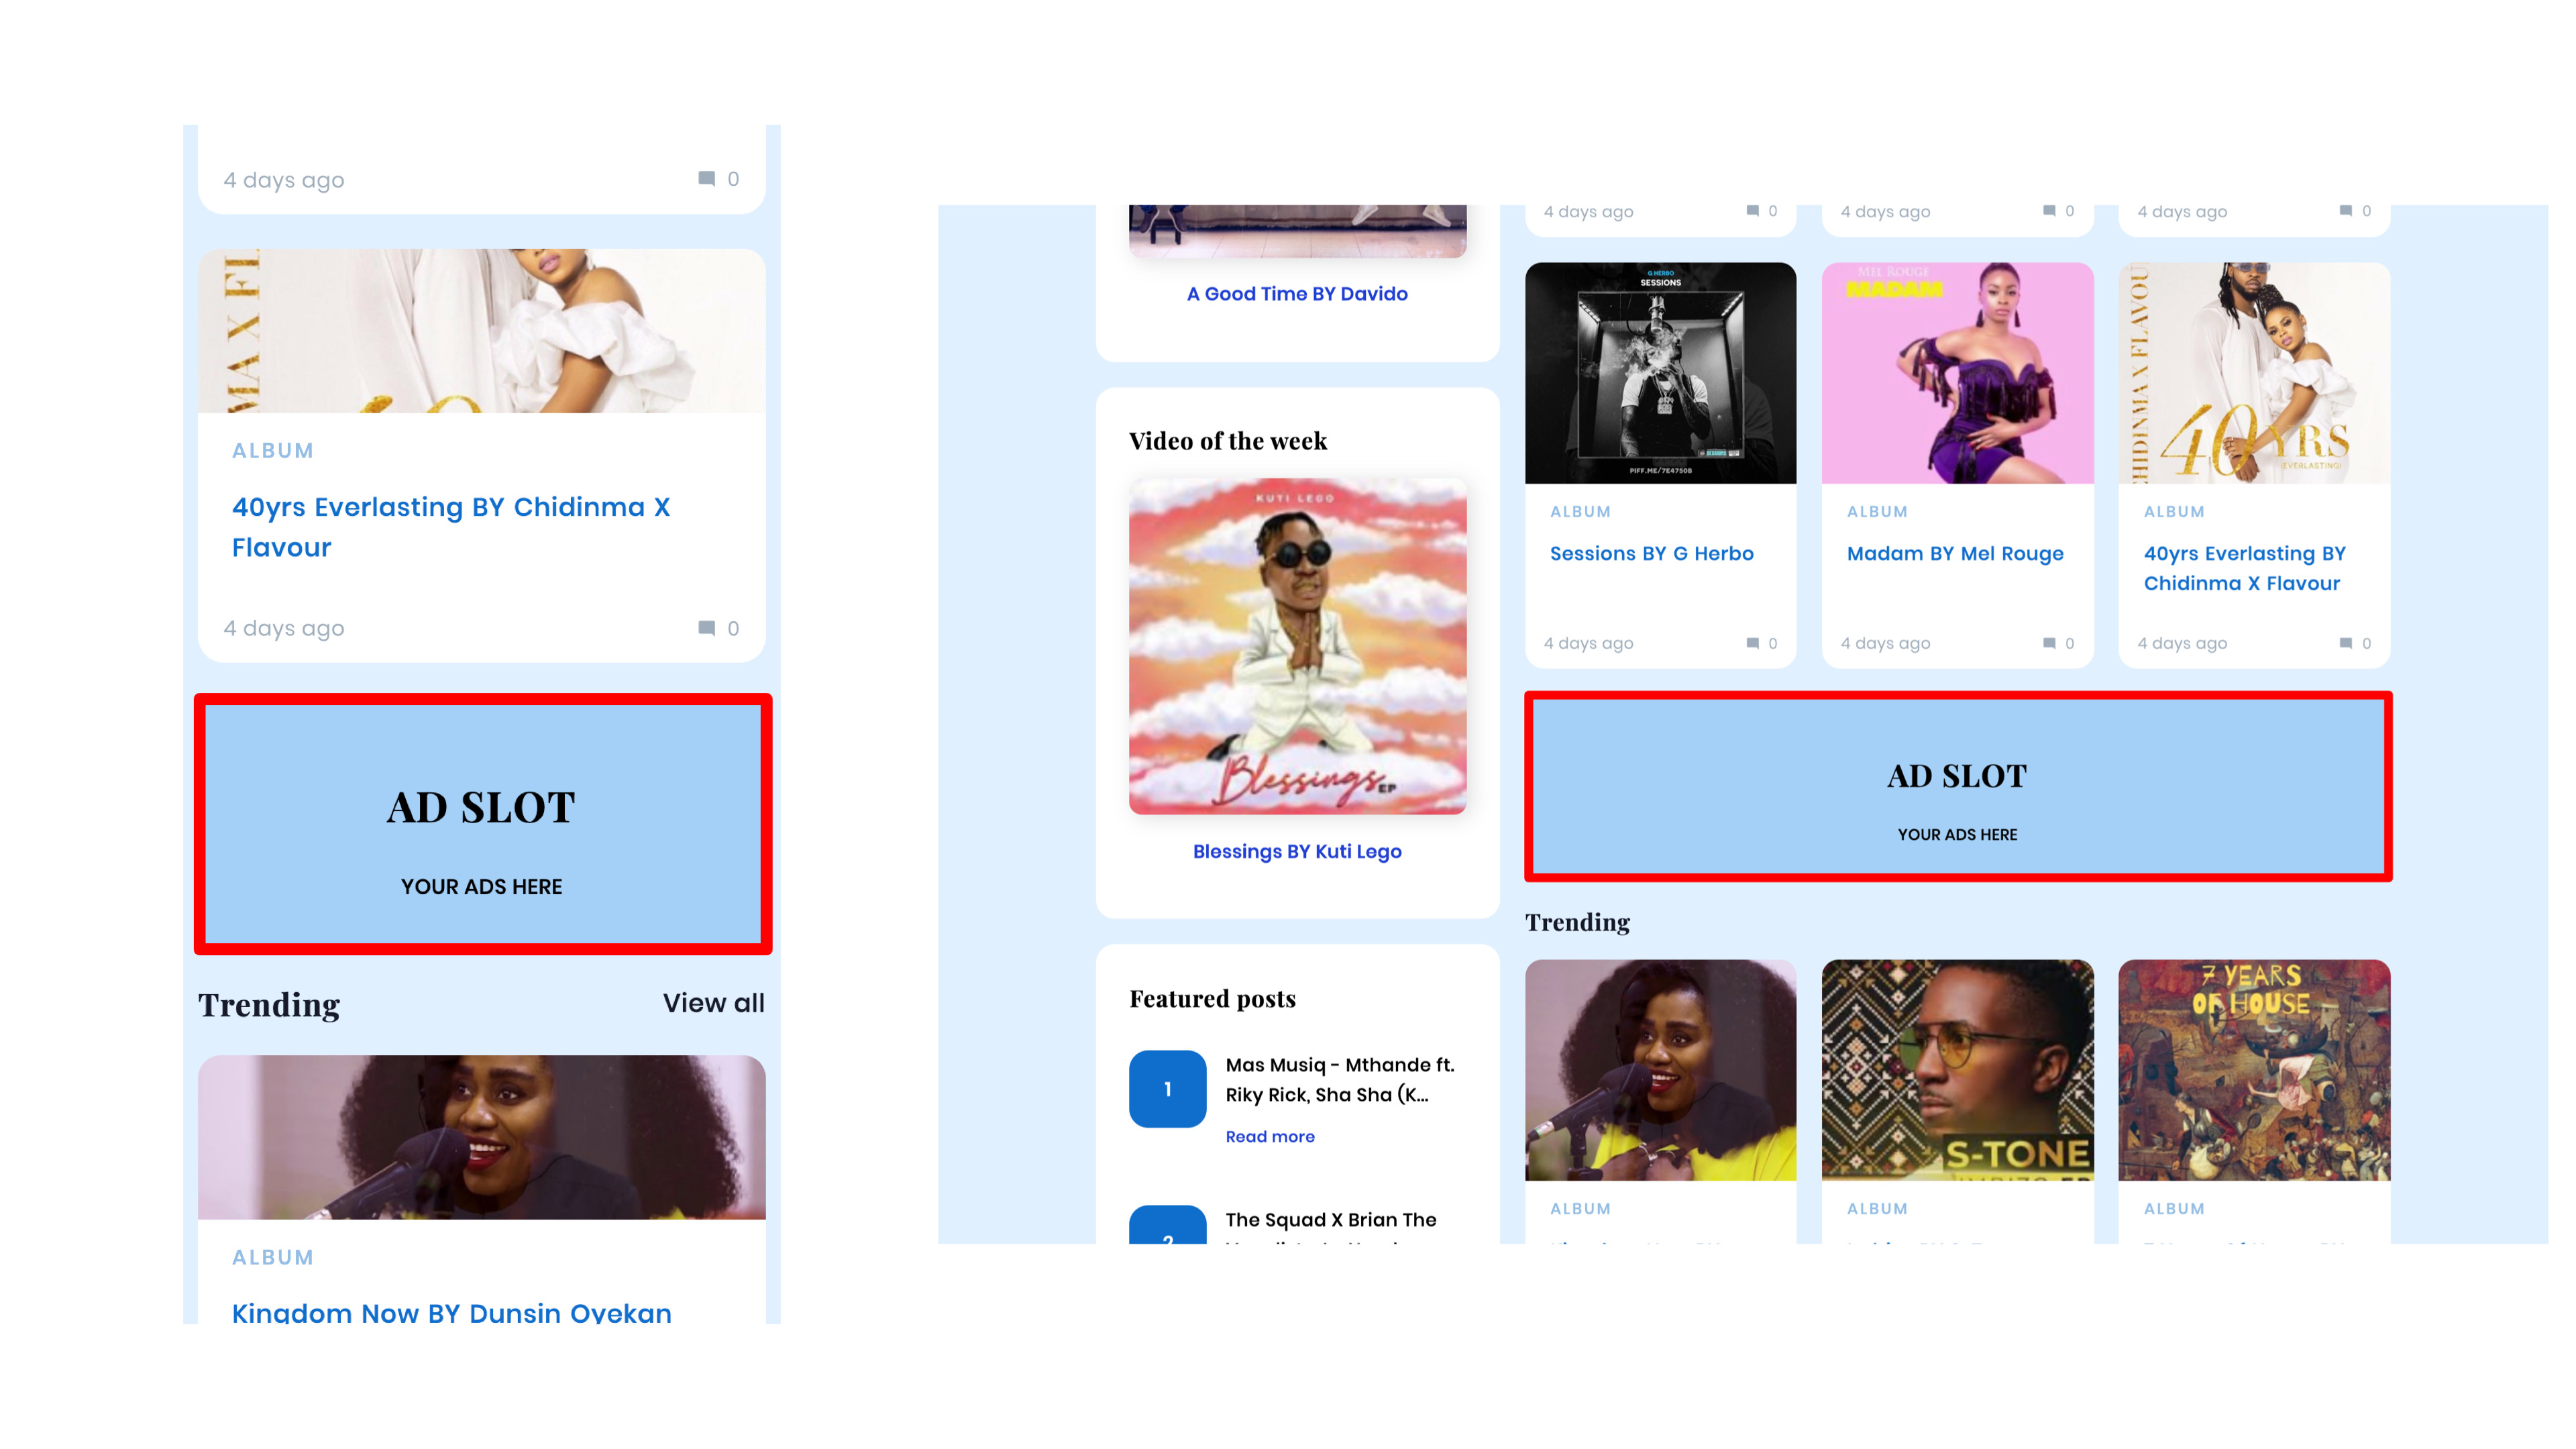Click comment icon on desktop 40yrs Everlasting card

pos(2345,643)
